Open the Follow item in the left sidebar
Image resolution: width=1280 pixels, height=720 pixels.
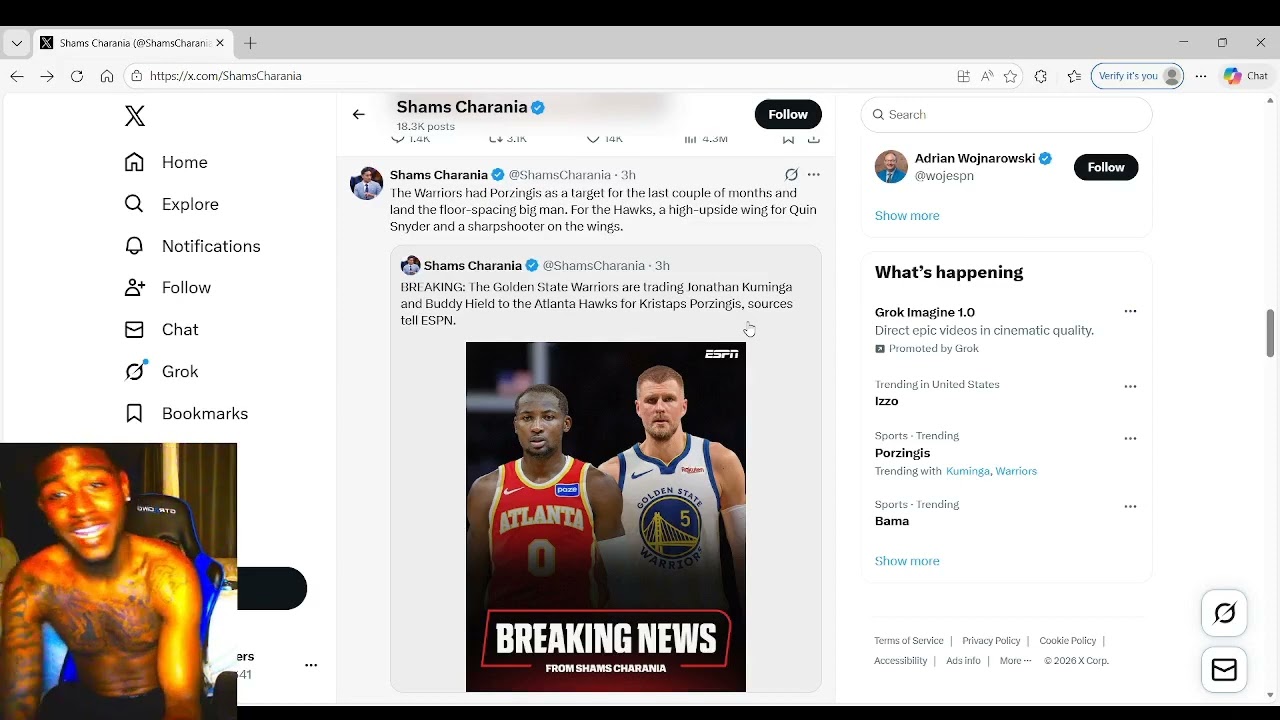pos(167,288)
